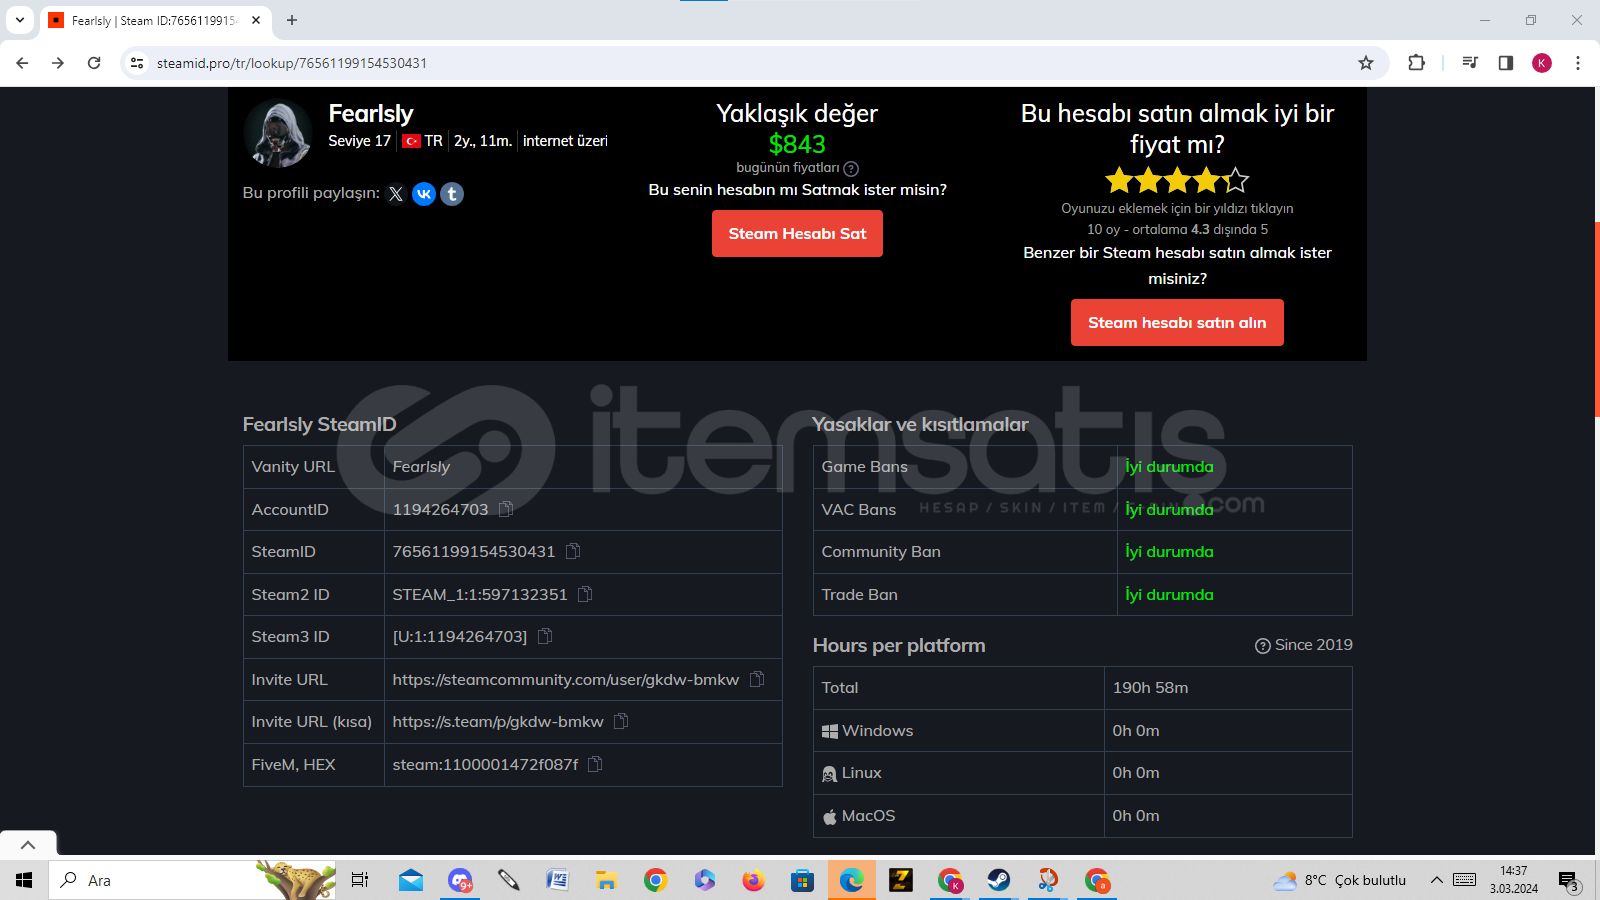Open Steam from the taskbar
The height and width of the screenshot is (900, 1600).
coord(998,880)
